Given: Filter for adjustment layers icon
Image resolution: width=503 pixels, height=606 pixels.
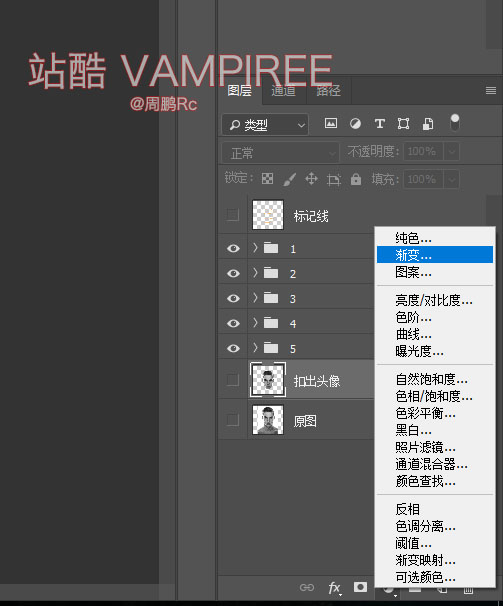Looking at the screenshot, I should [x=355, y=124].
